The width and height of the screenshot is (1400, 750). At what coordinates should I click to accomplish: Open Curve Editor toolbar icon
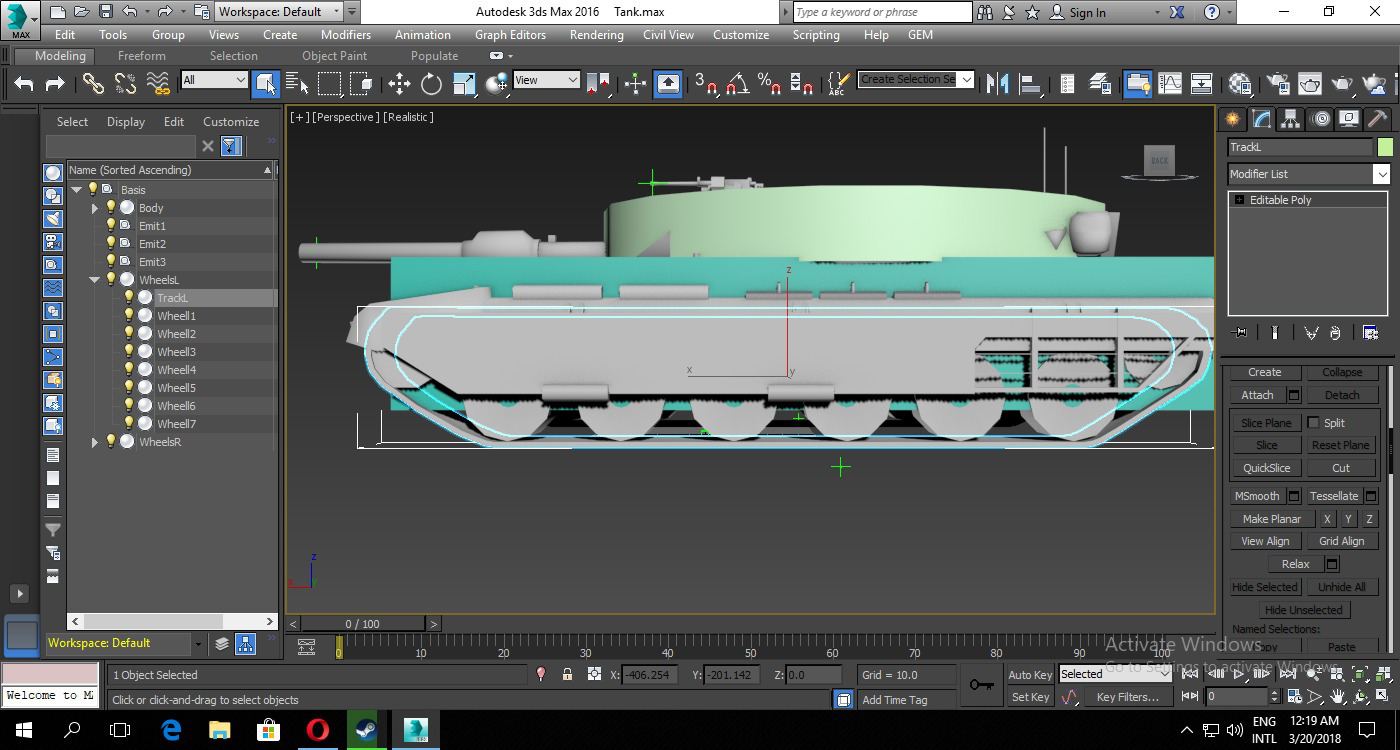1169,83
